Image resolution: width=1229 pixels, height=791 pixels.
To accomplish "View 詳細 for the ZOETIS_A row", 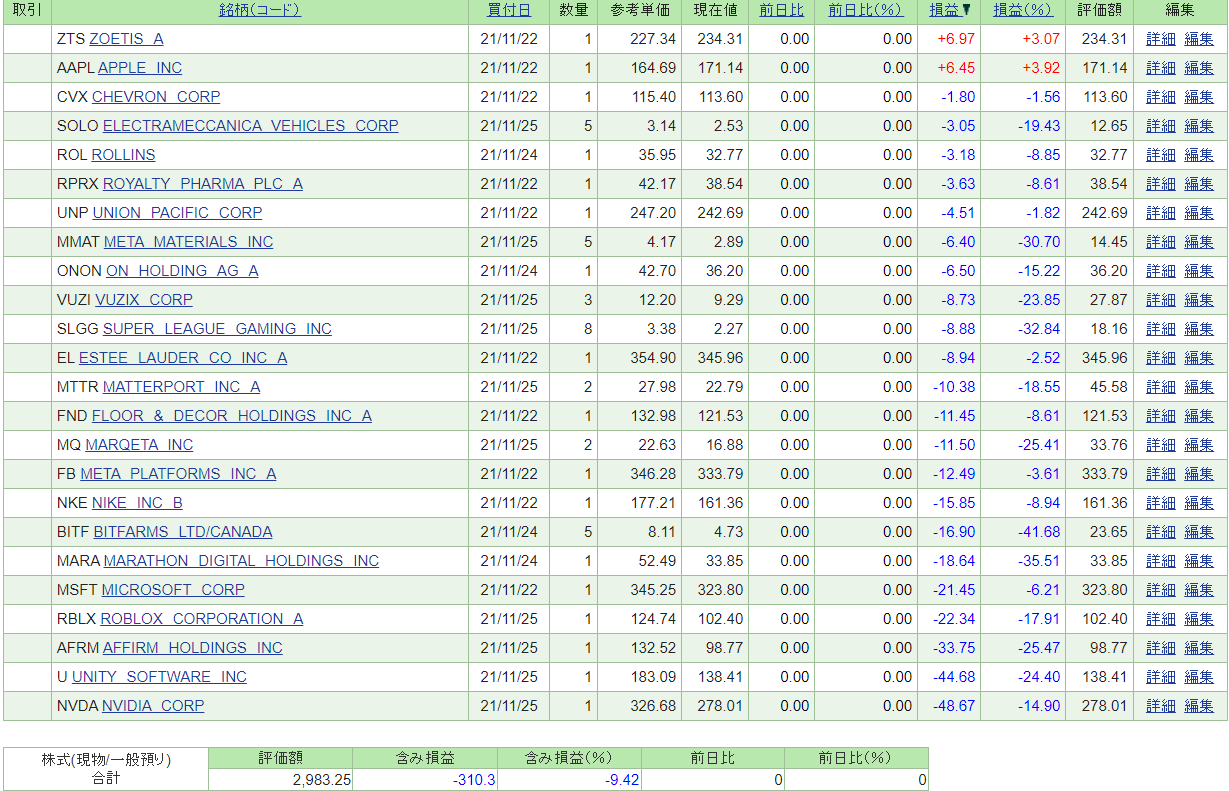I will [x=1161, y=39].
